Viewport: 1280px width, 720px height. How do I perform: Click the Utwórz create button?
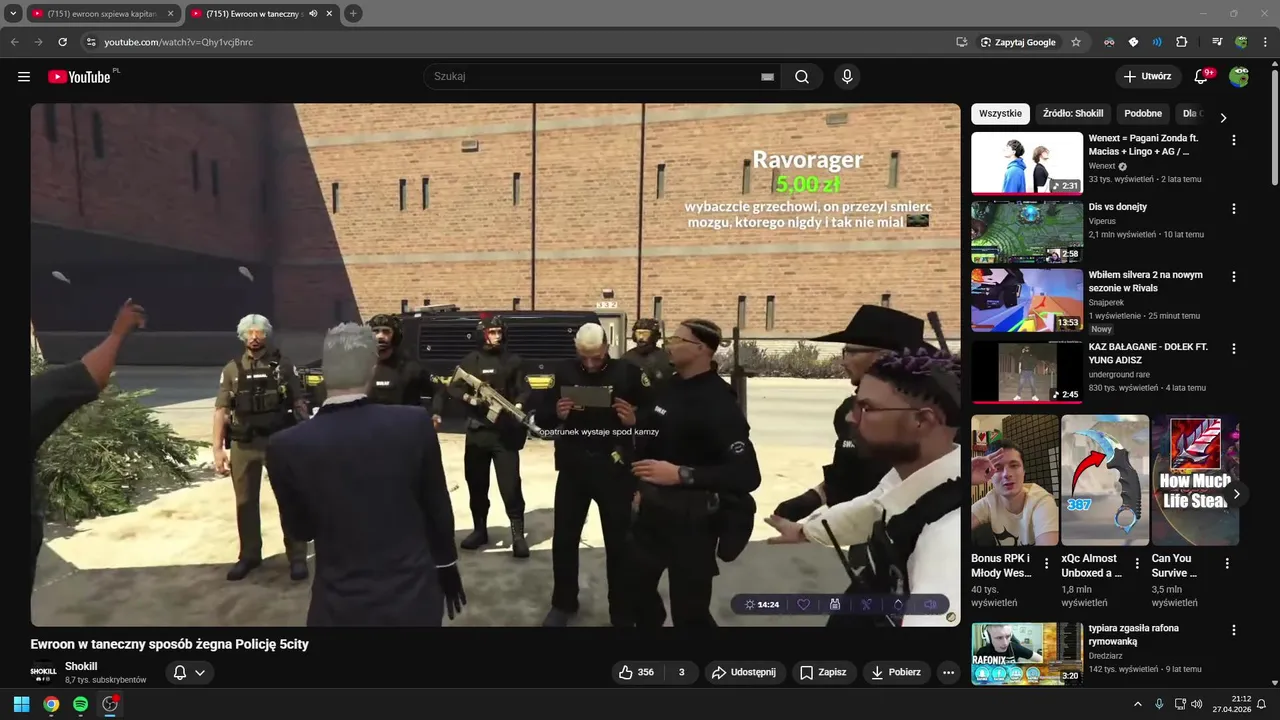click(x=1148, y=77)
